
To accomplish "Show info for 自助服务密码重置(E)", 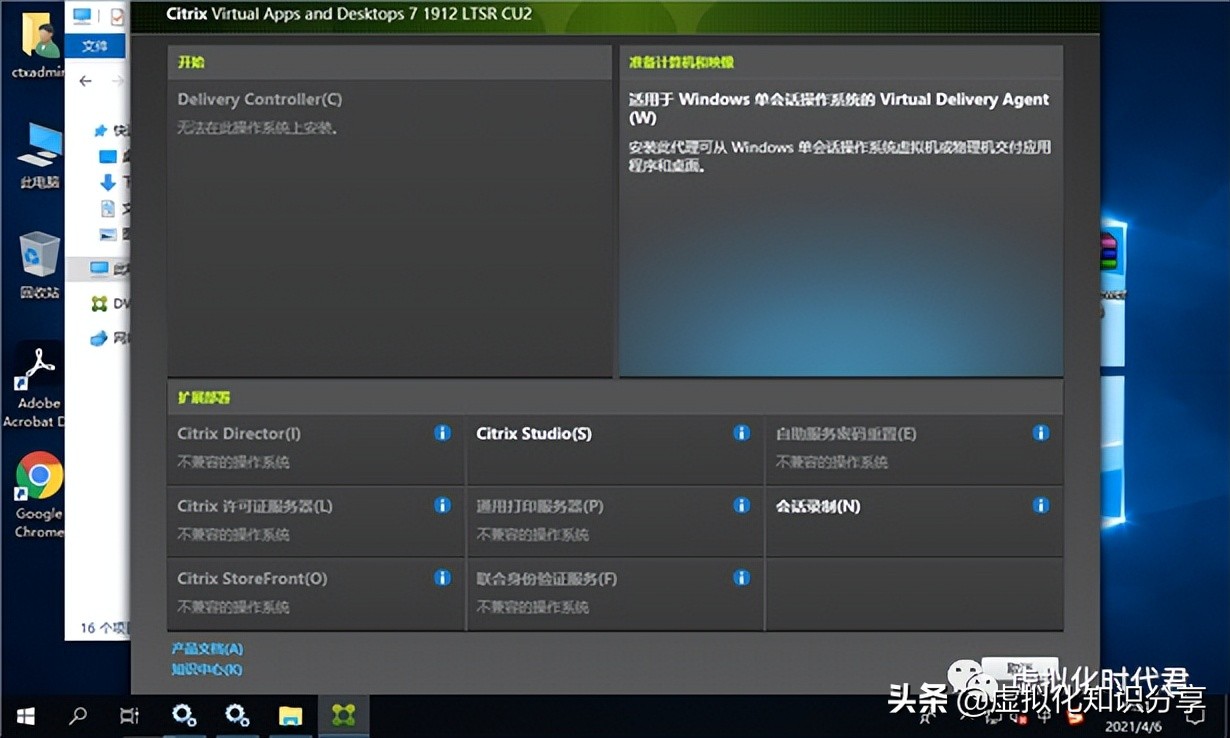I will coord(1041,433).
